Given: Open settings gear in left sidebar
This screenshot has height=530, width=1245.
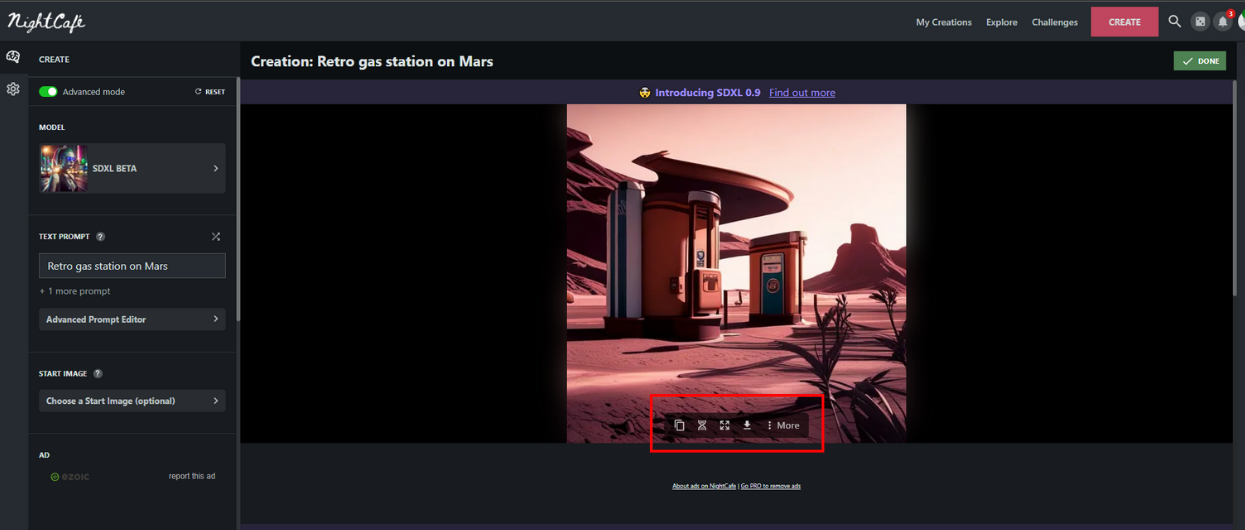Looking at the screenshot, I should pos(13,89).
